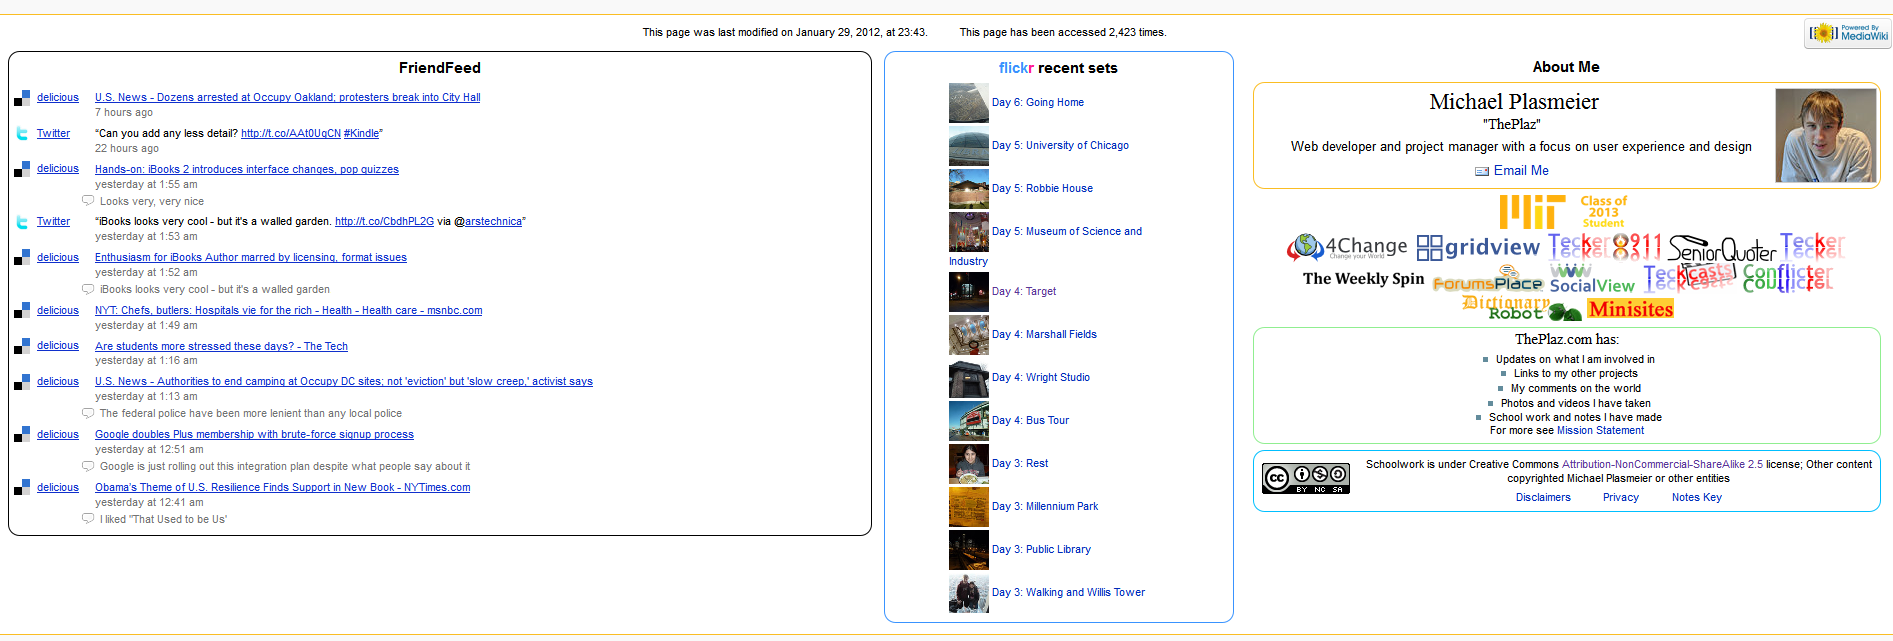Open the Mission Statement link
Viewport: 1893px width, 641px height.
click(1599, 431)
